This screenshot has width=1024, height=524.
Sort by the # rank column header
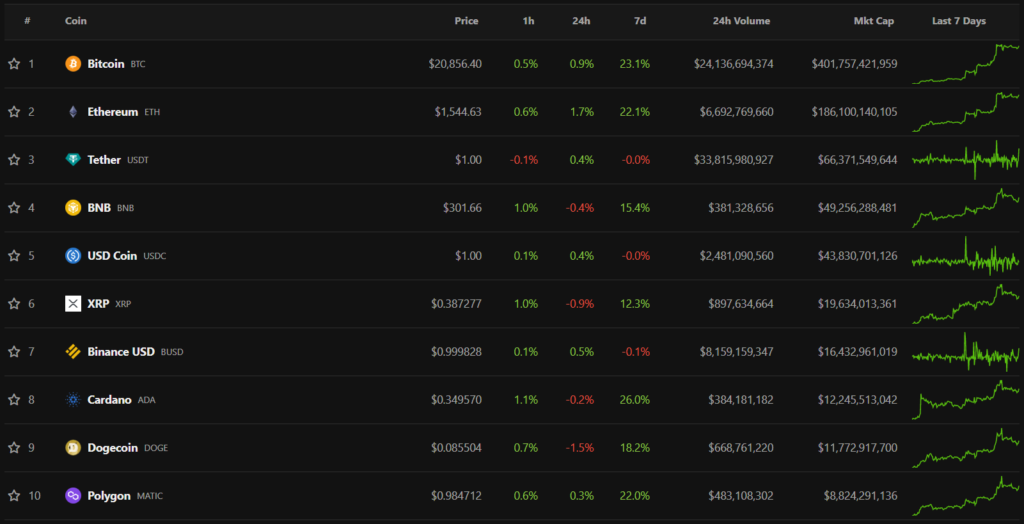27,21
